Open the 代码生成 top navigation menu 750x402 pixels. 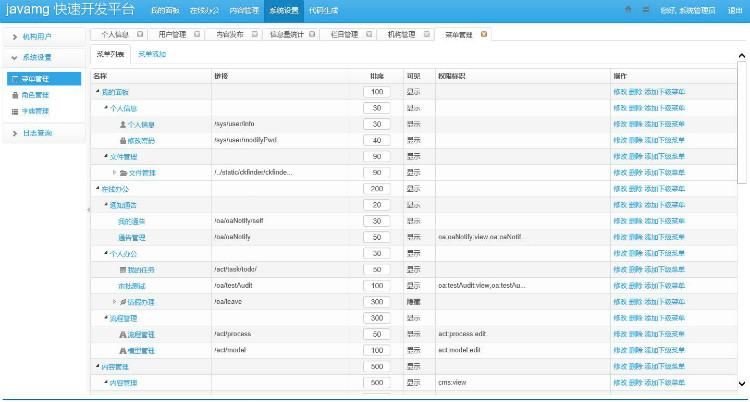click(323, 11)
